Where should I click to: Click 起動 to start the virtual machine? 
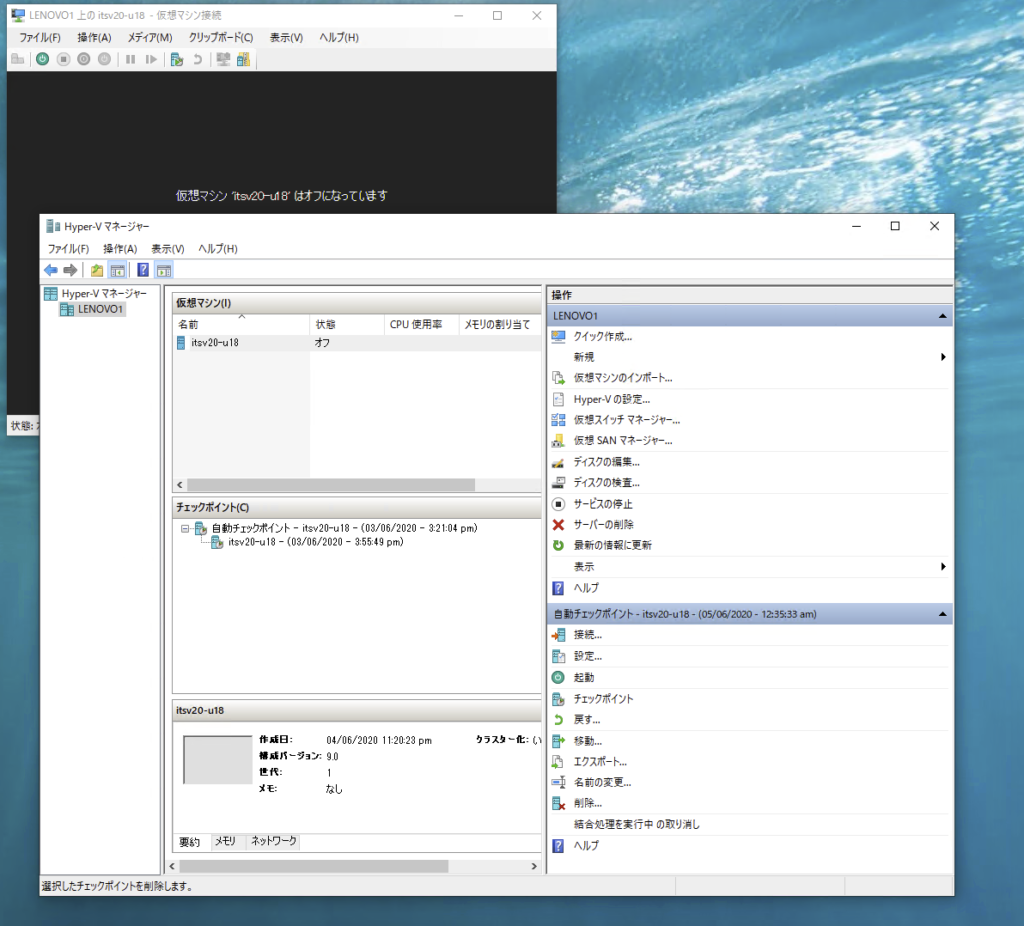tap(584, 678)
